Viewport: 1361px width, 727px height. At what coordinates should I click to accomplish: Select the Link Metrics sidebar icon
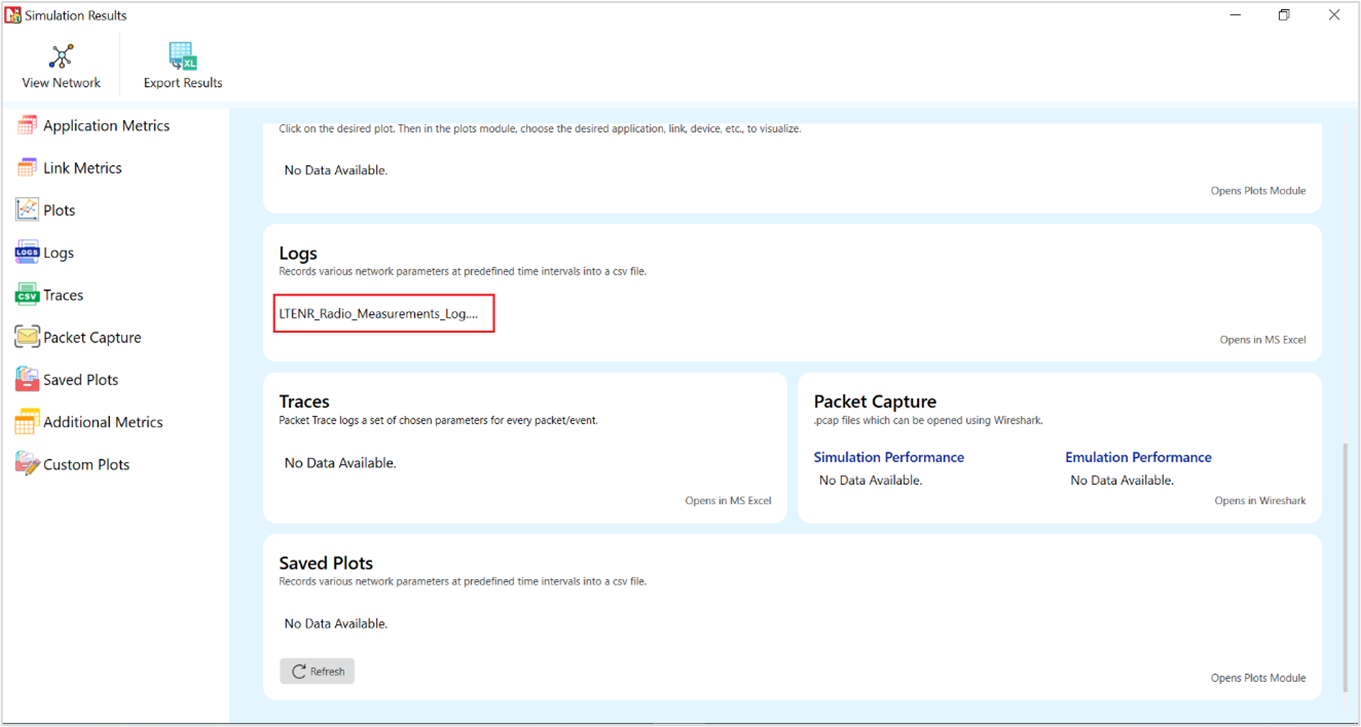pos(27,168)
